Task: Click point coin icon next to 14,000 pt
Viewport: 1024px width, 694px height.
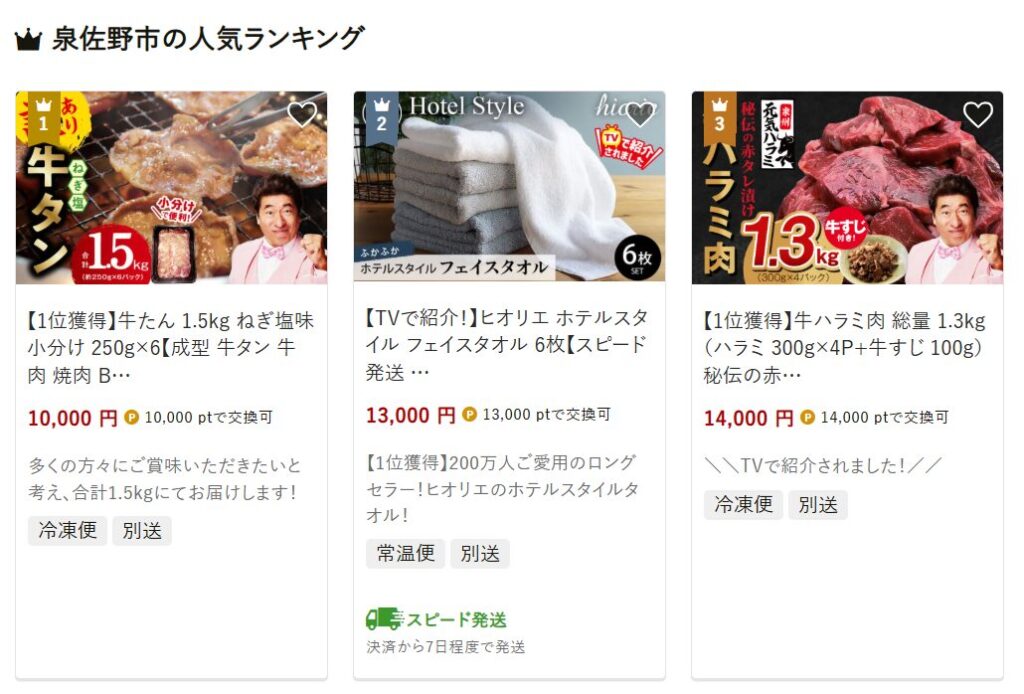Action: click(x=807, y=417)
